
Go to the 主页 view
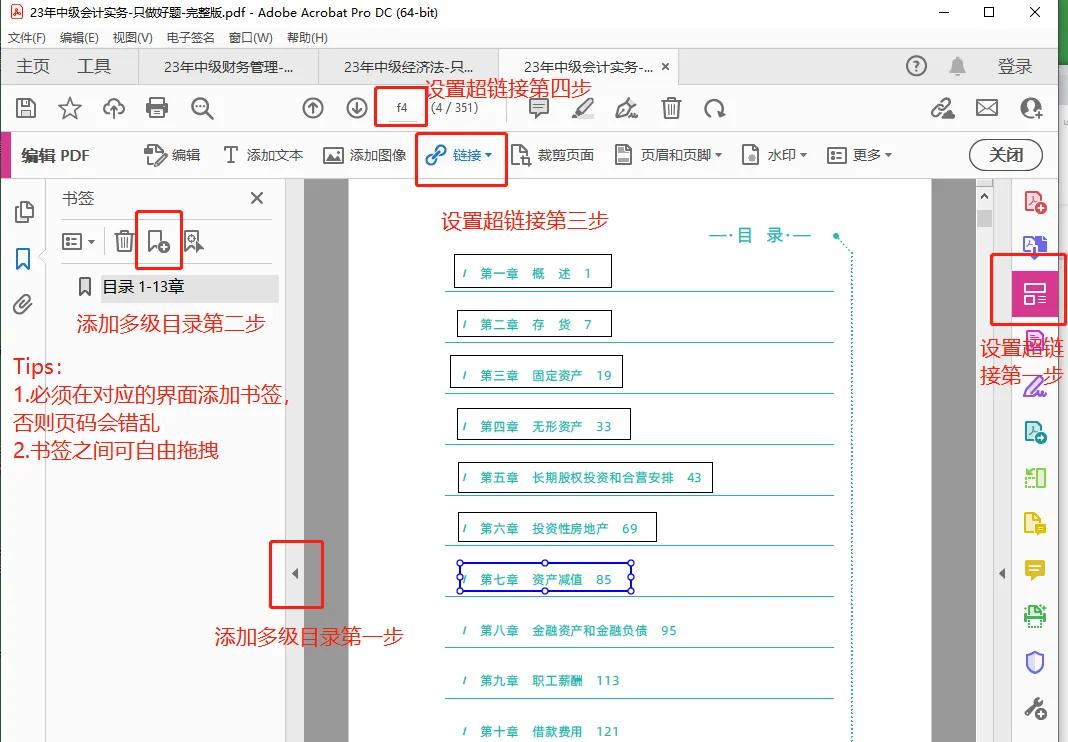click(33, 66)
